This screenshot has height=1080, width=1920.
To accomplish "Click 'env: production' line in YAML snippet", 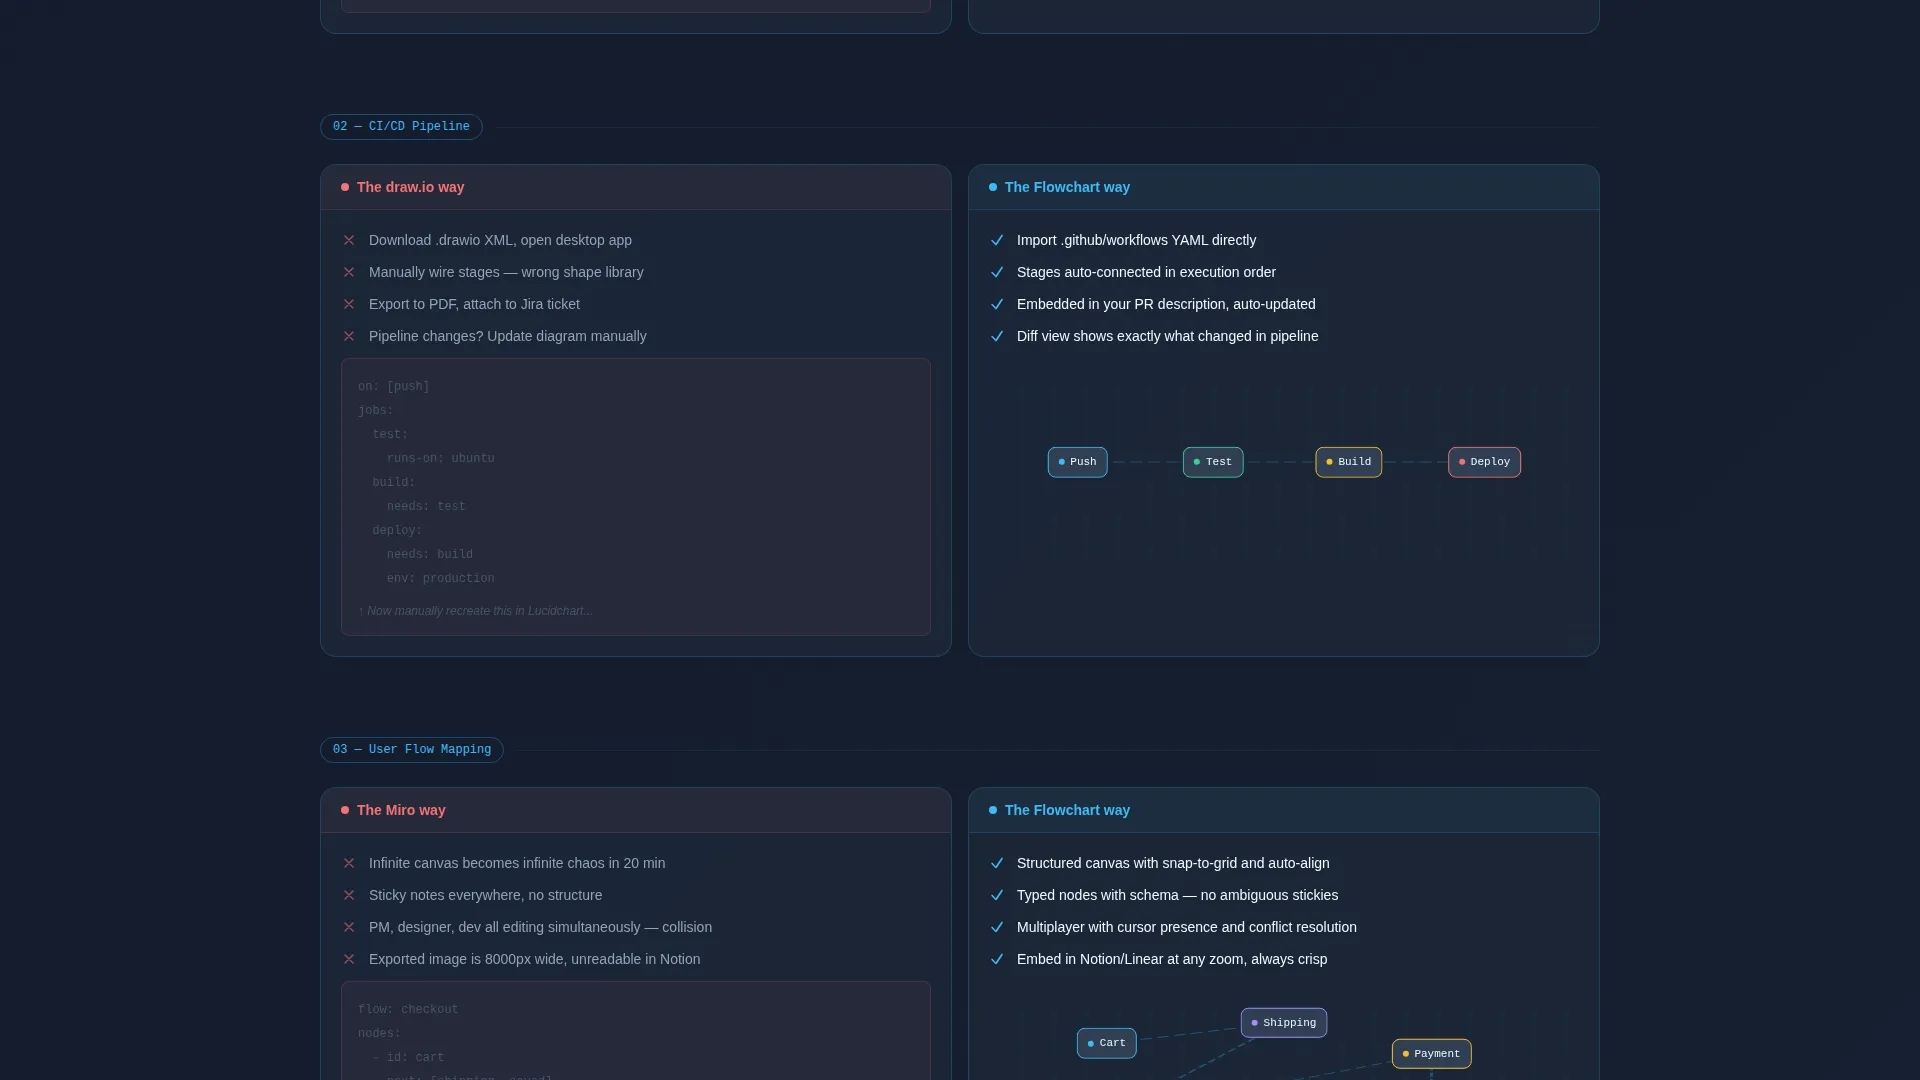I will (x=441, y=579).
